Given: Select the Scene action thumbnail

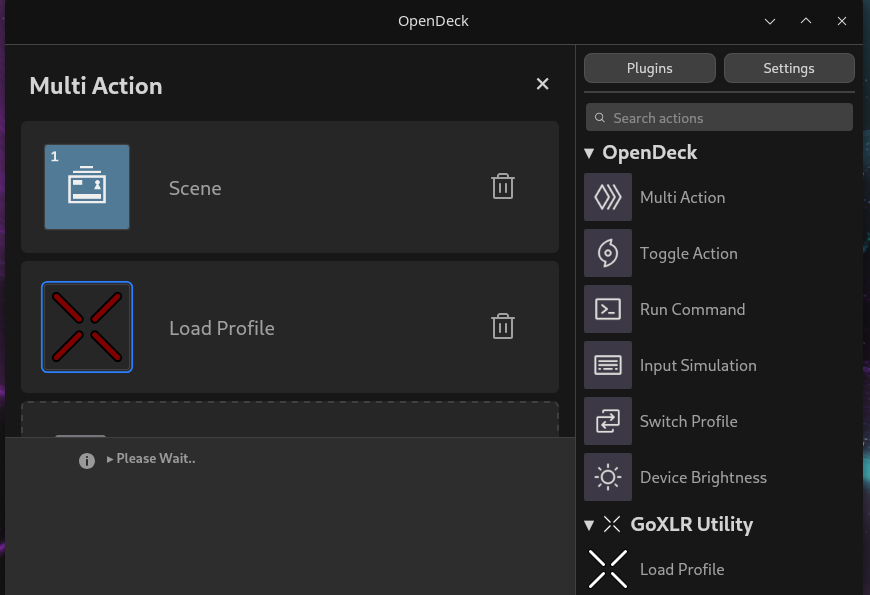Looking at the screenshot, I should [87, 186].
